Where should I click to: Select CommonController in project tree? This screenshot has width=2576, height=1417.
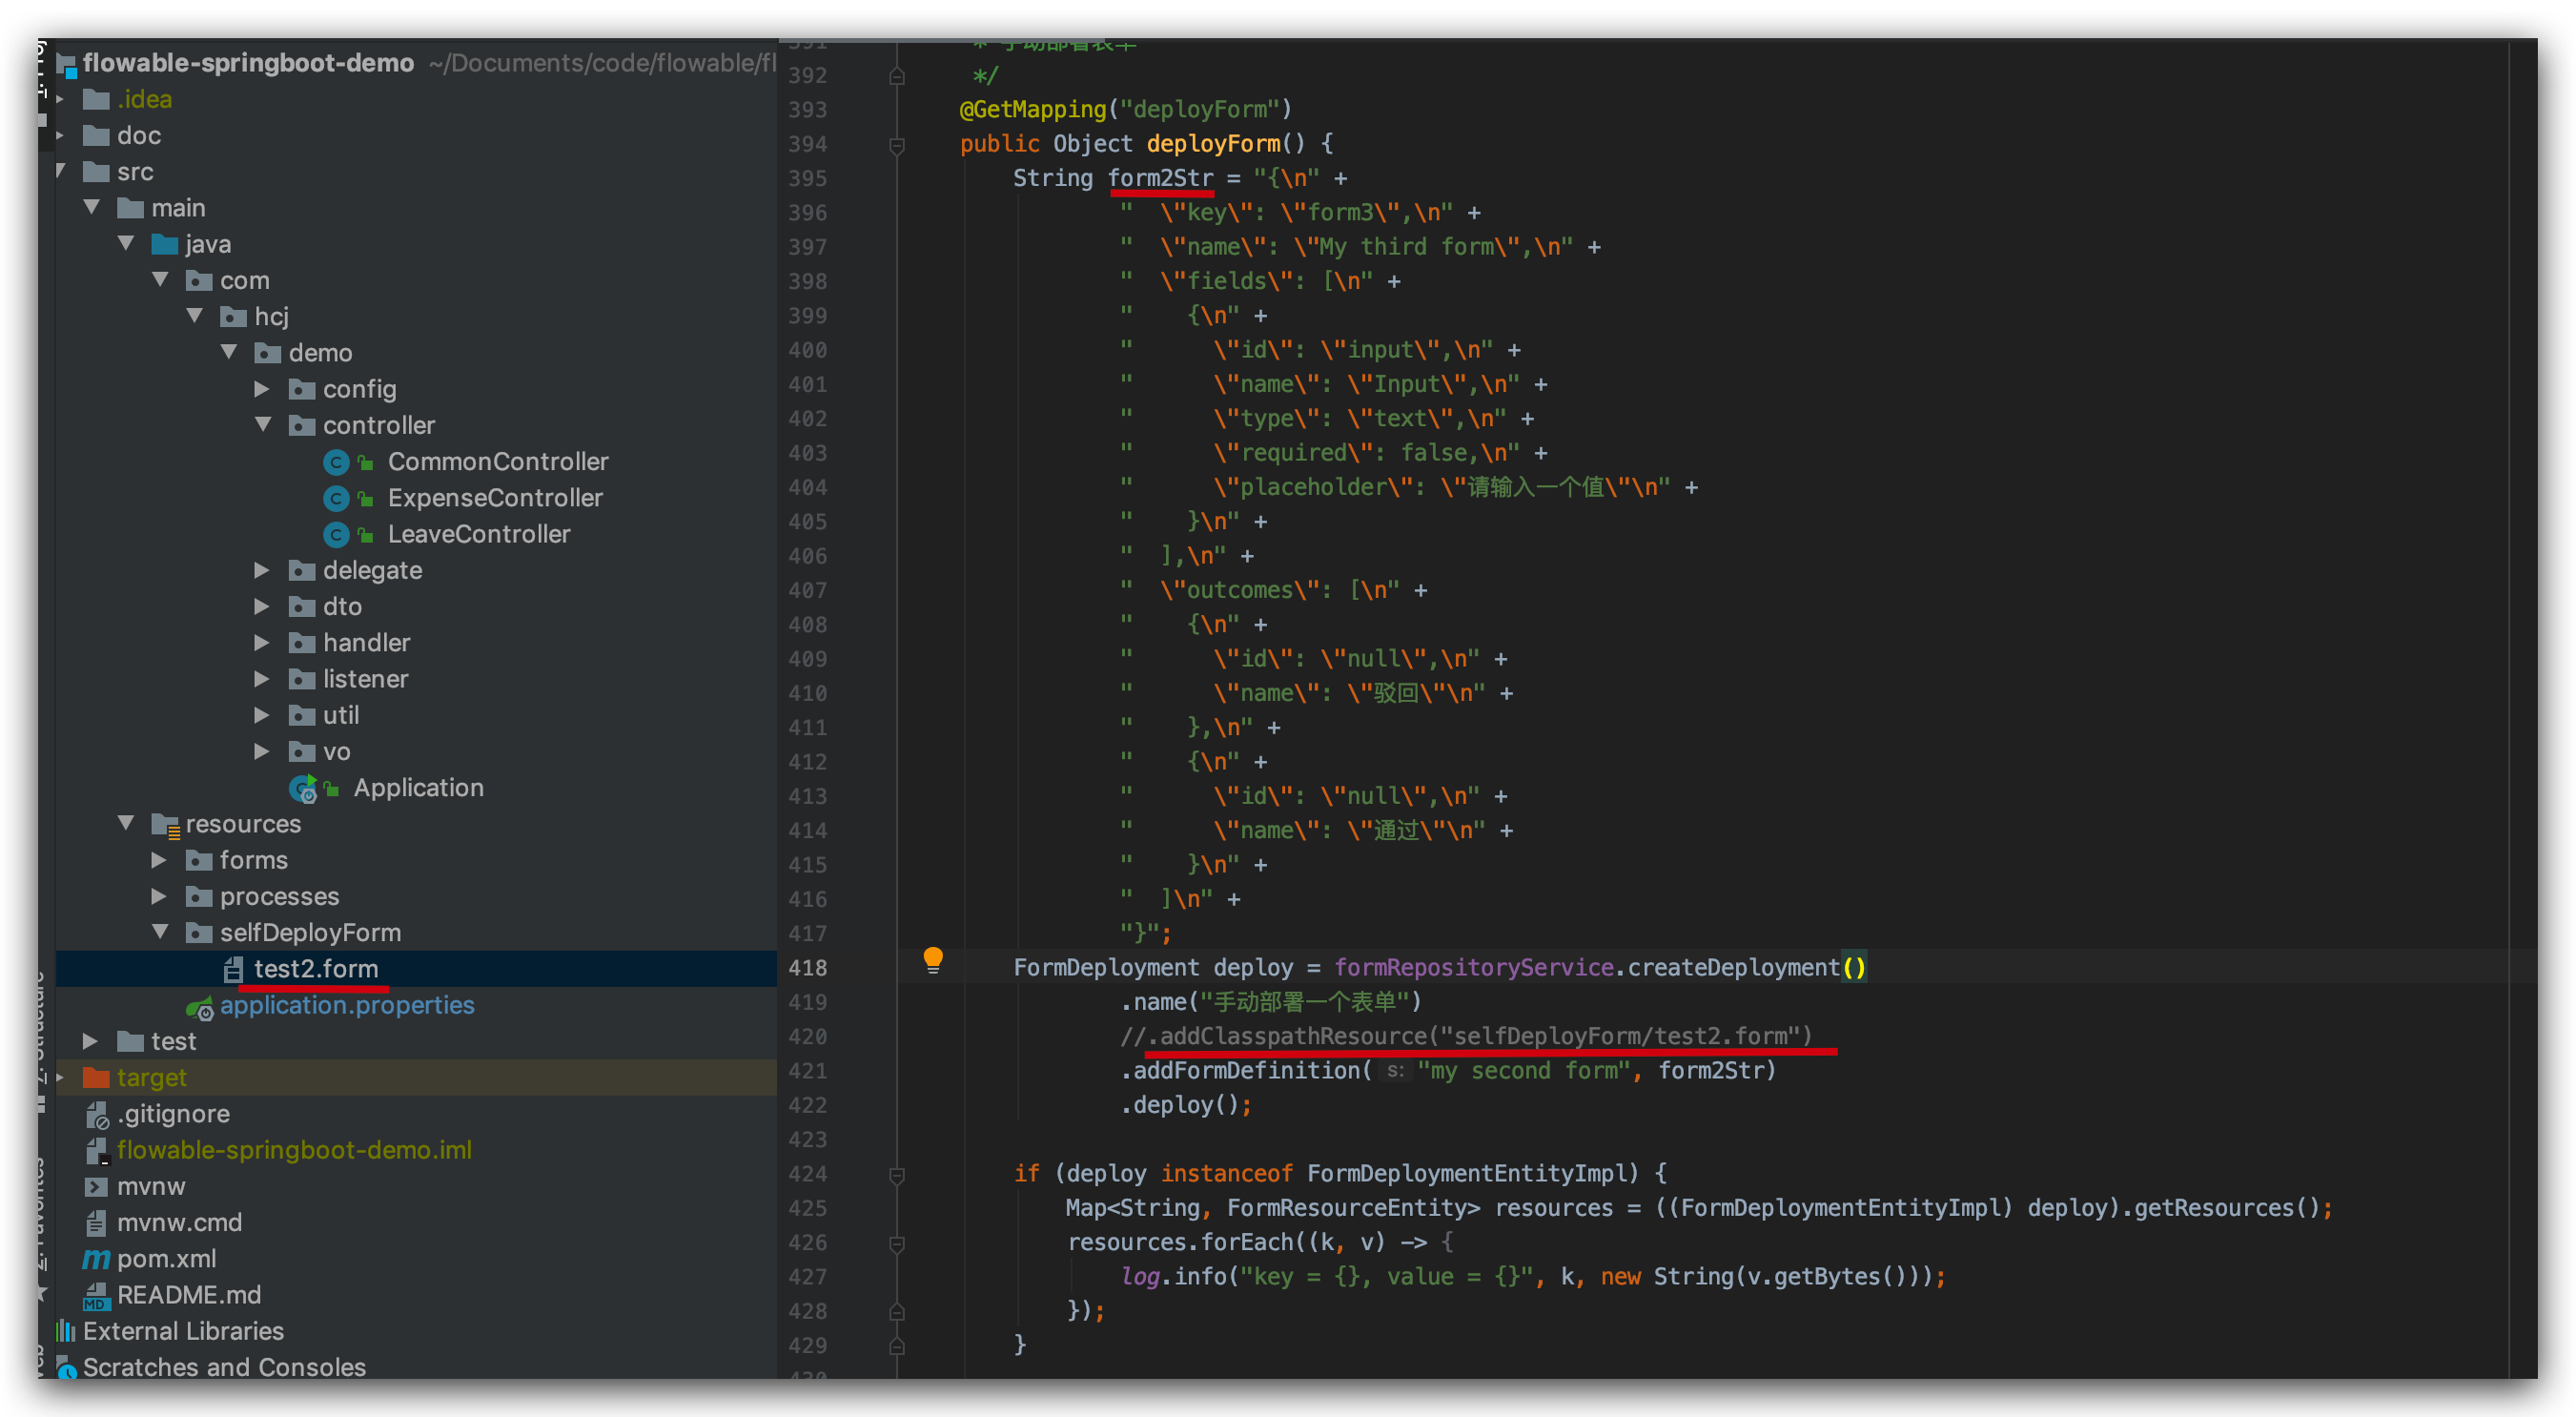498,462
